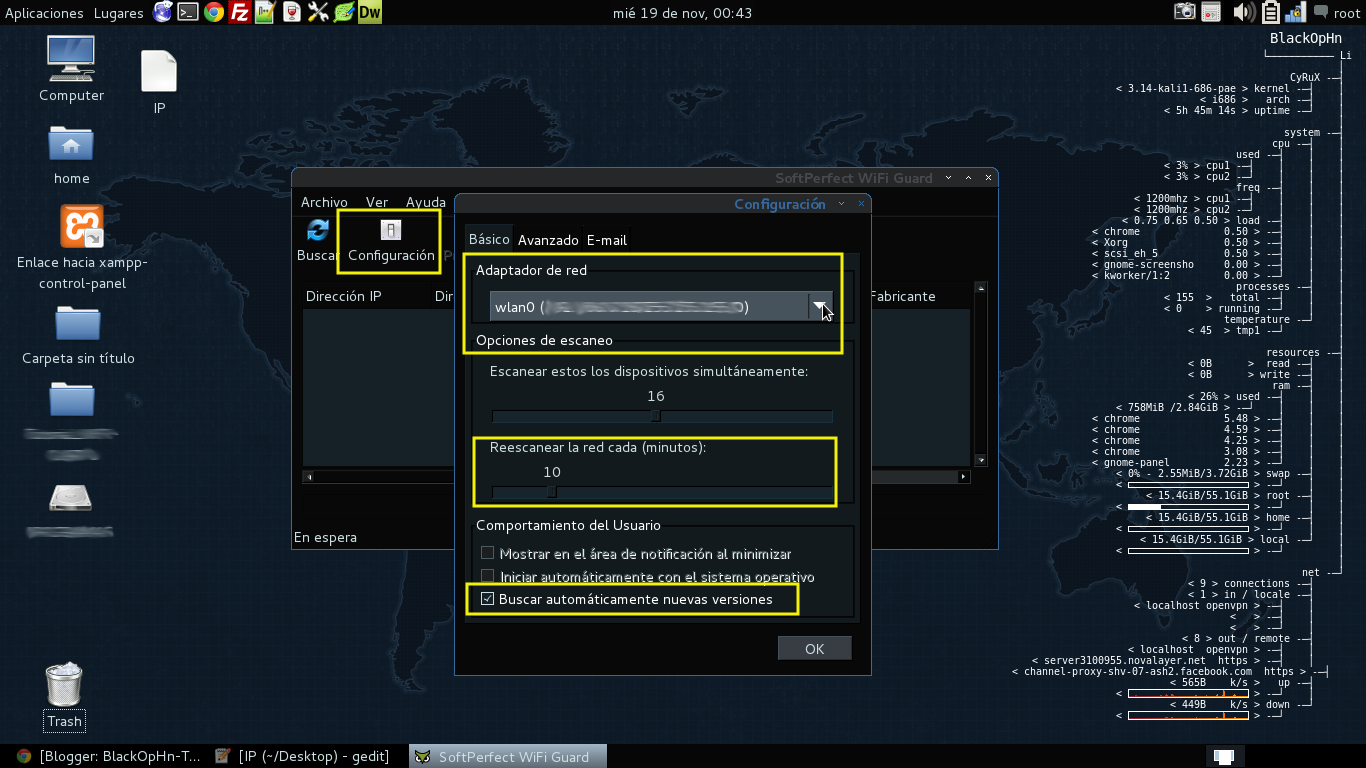The width and height of the screenshot is (1366, 768).
Task: Click the Reescanear la red slider handle
Action: (551, 492)
